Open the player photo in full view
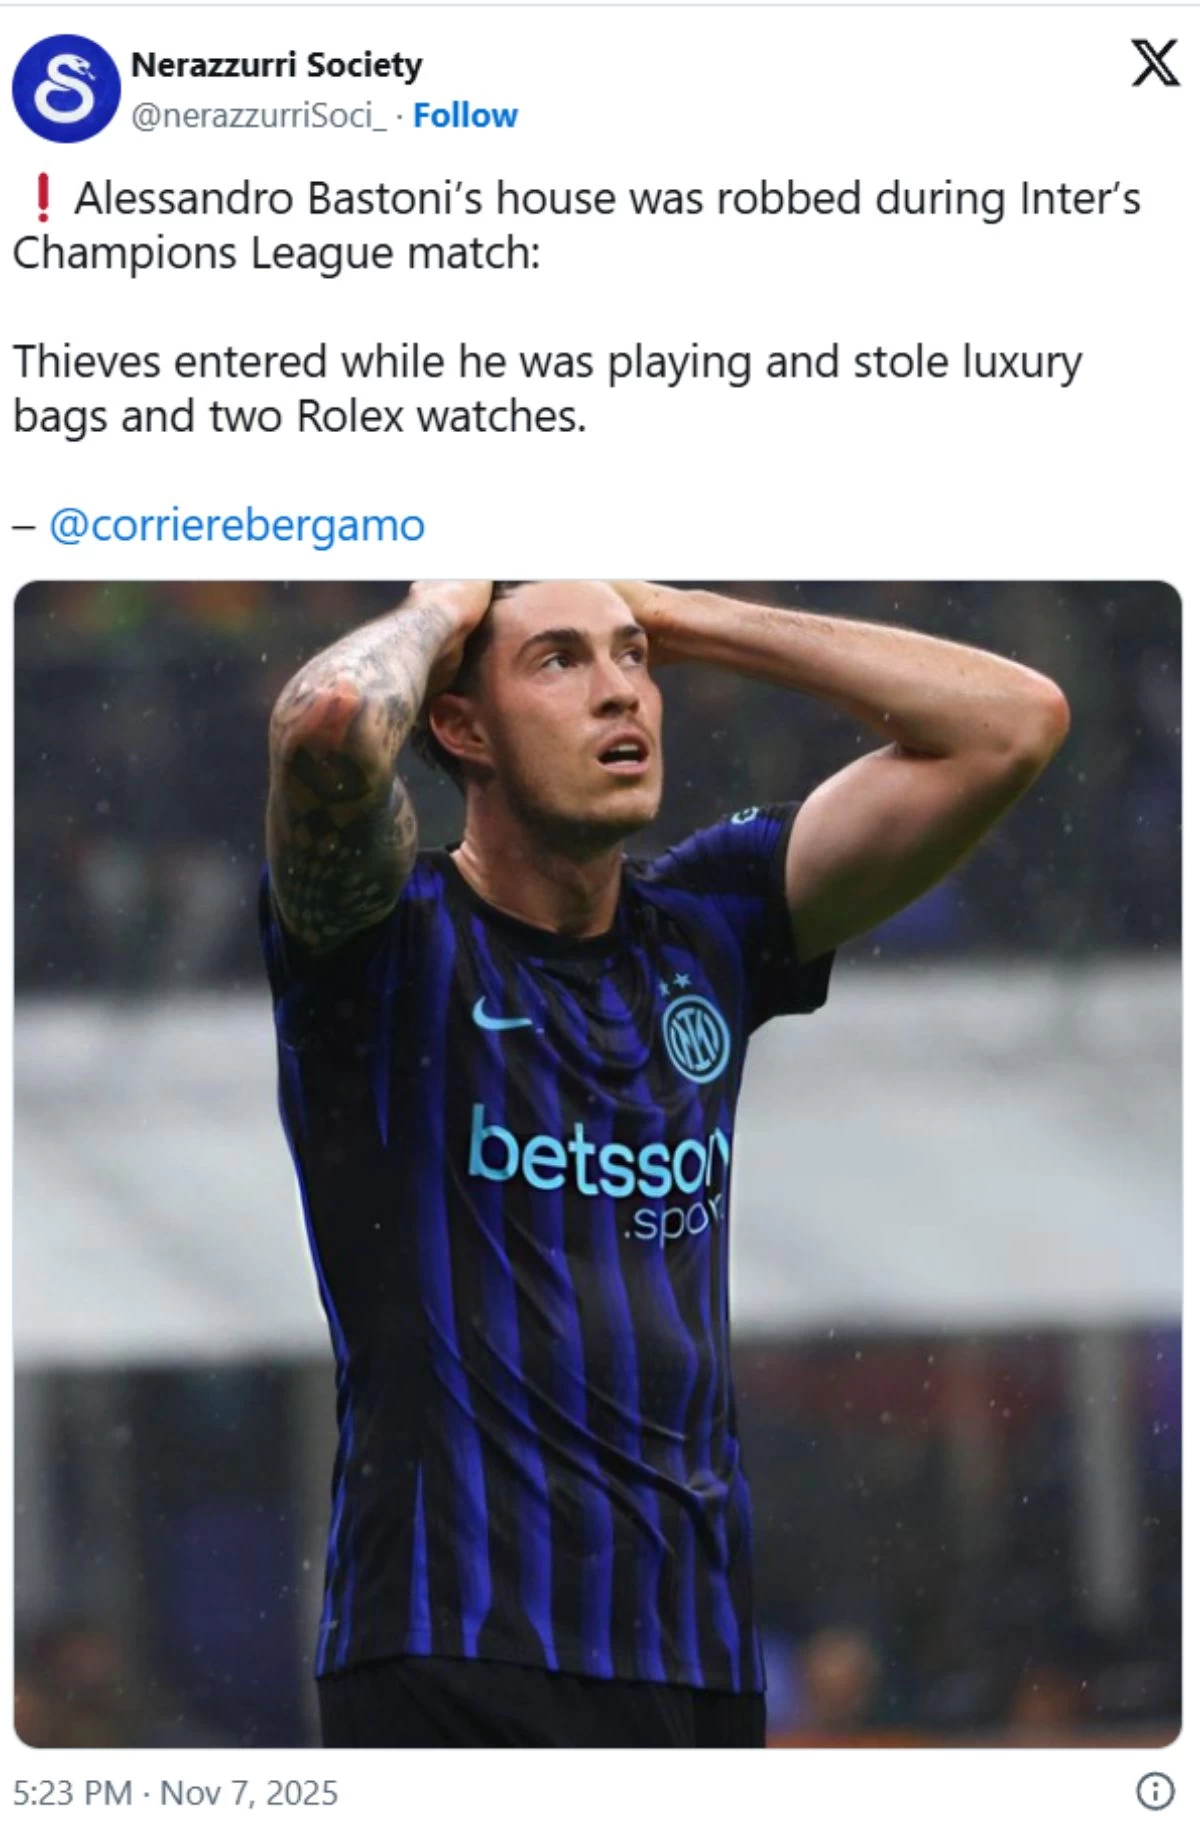 pyautogui.click(x=598, y=1164)
